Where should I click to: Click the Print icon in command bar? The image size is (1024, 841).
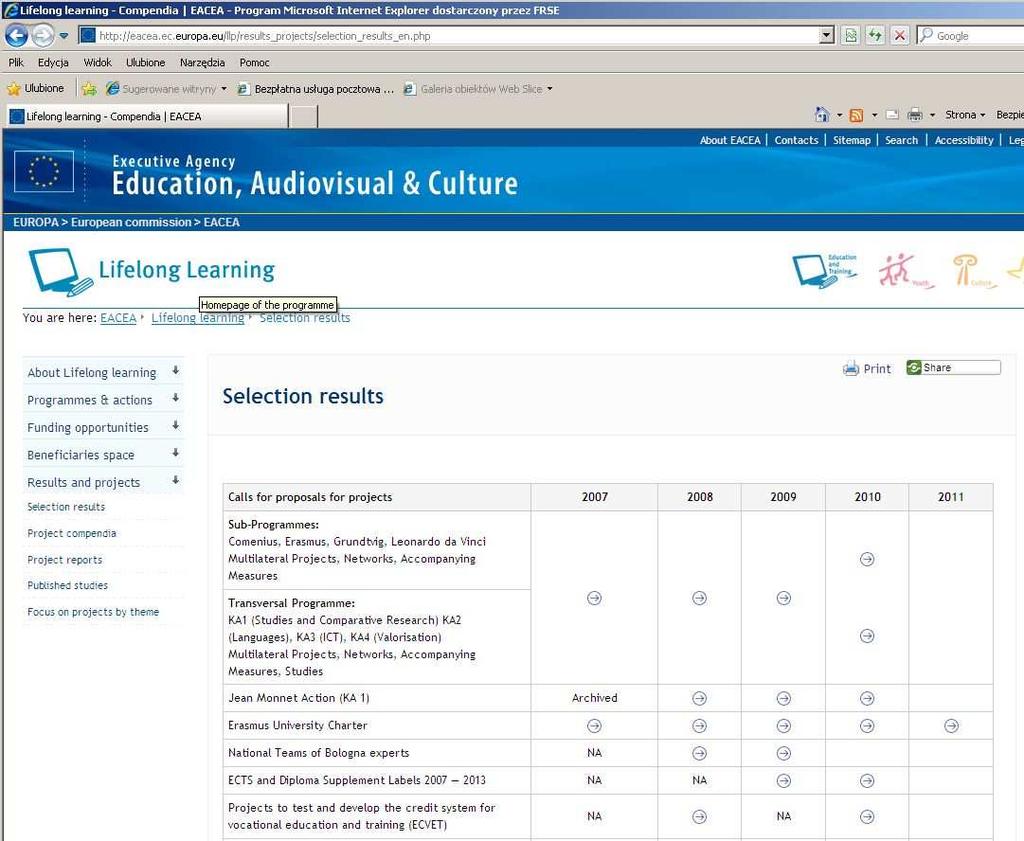point(915,115)
